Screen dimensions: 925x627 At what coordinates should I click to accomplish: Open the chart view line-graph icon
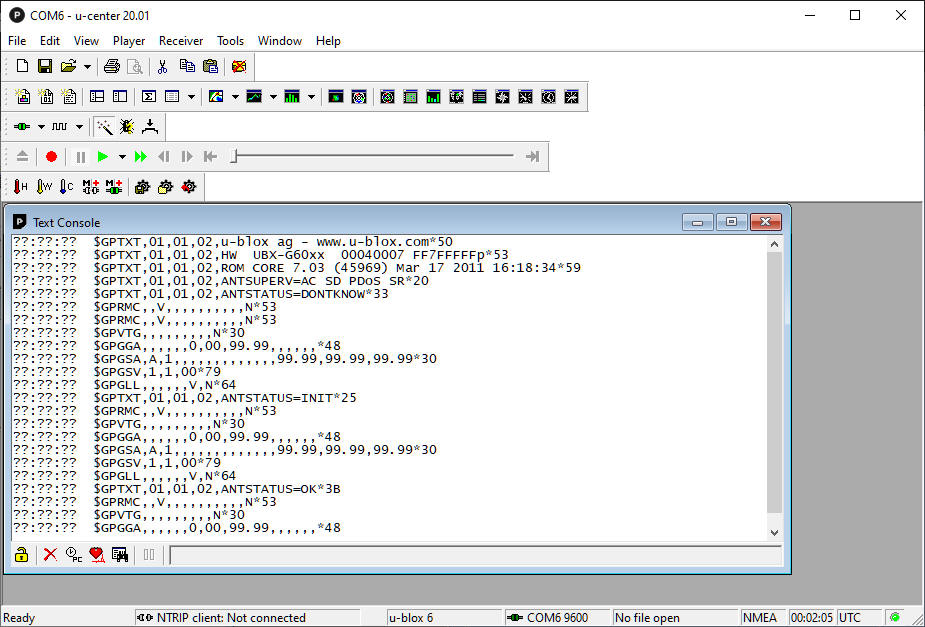254,97
